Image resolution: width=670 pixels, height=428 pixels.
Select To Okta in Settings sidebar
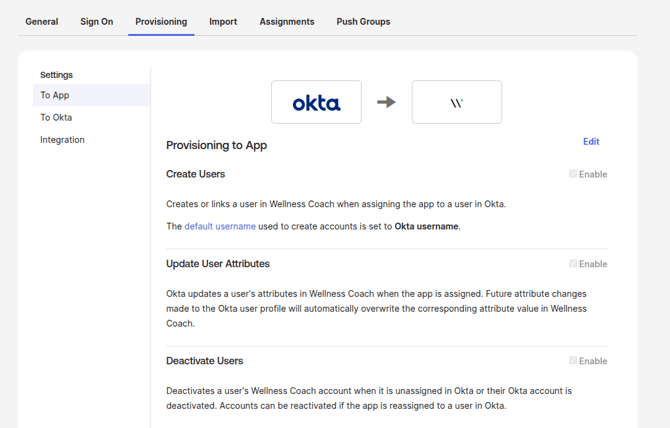[x=56, y=117]
